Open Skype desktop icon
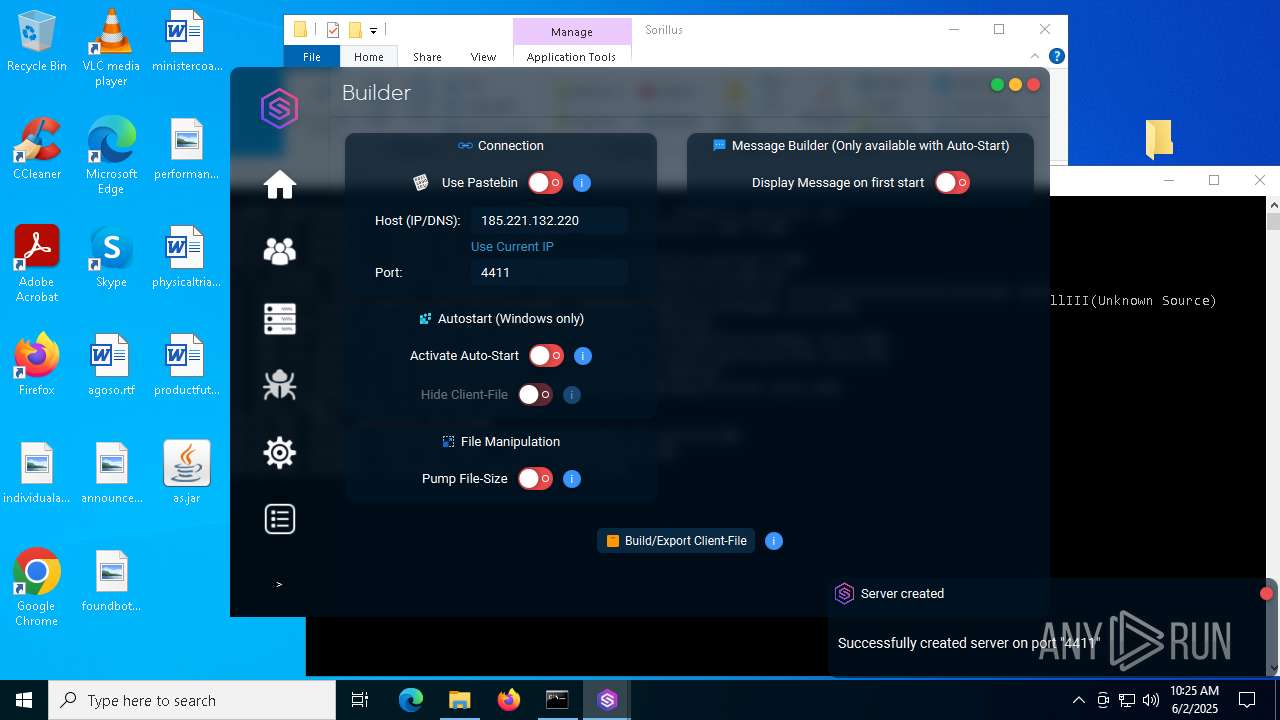This screenshot has width=1280, height=720. coord(111,257)
